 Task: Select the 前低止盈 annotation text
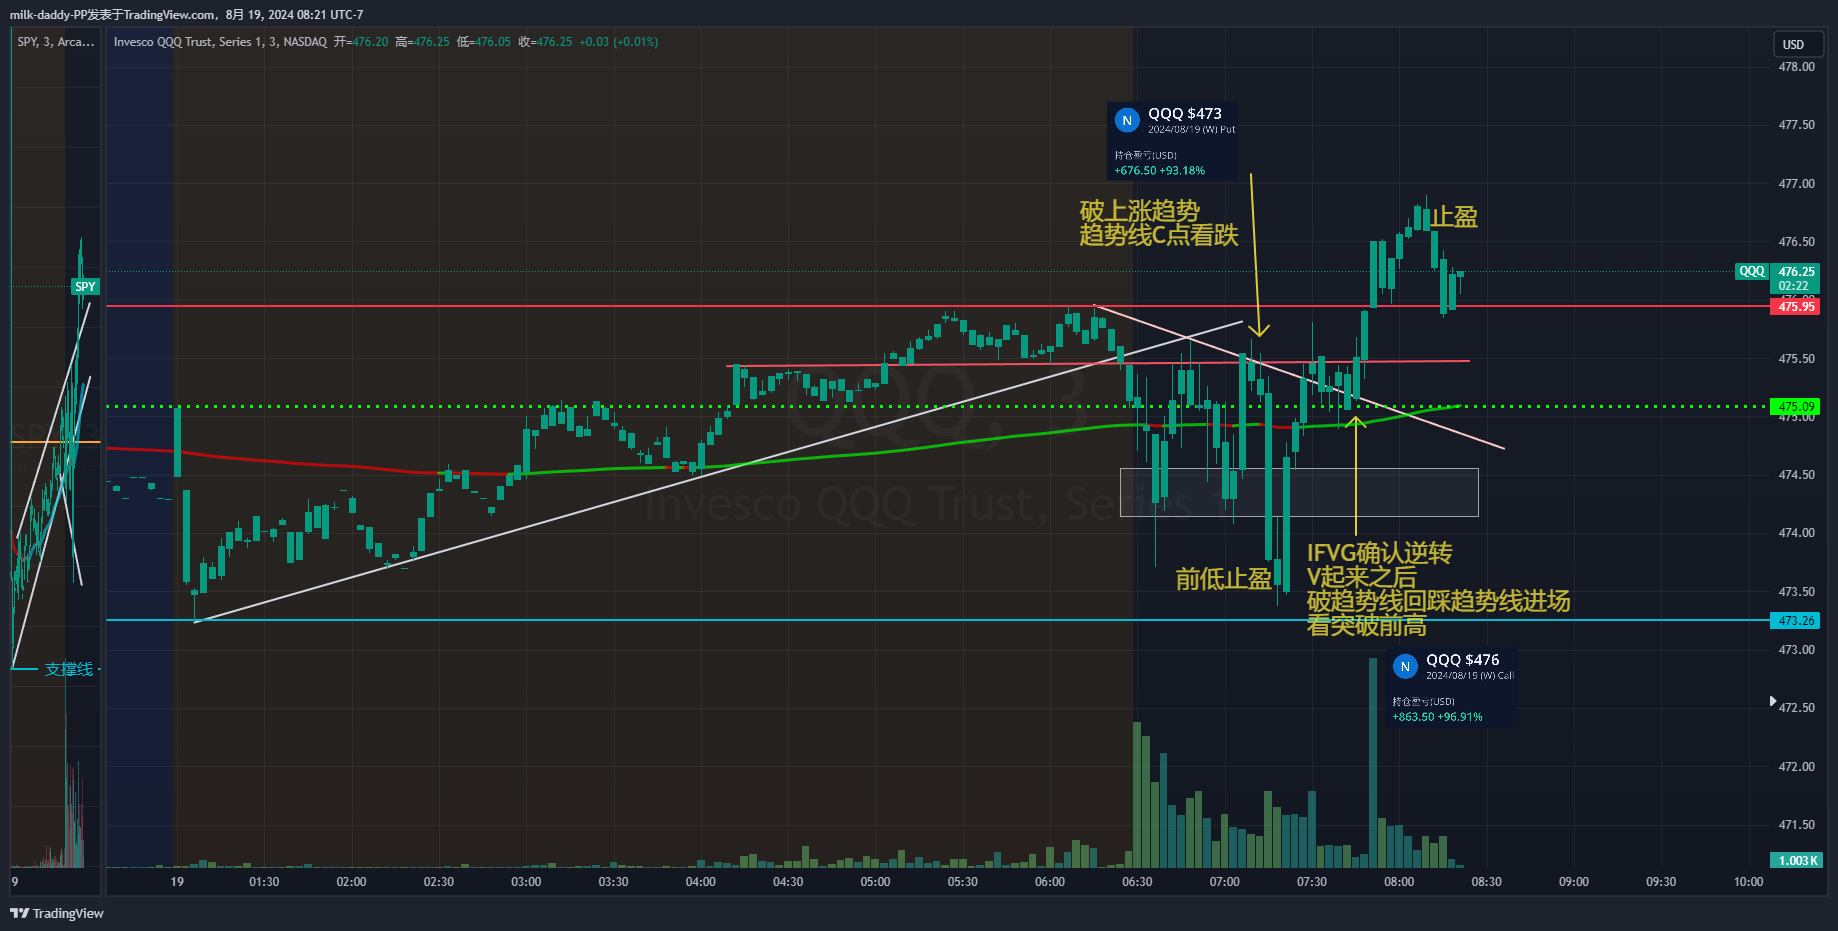1223,579
